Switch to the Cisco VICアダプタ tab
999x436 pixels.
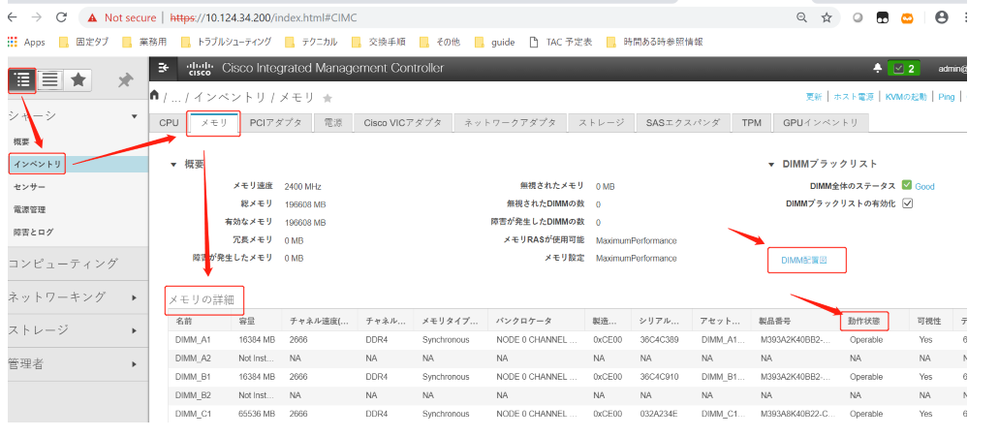pos(403,122)
